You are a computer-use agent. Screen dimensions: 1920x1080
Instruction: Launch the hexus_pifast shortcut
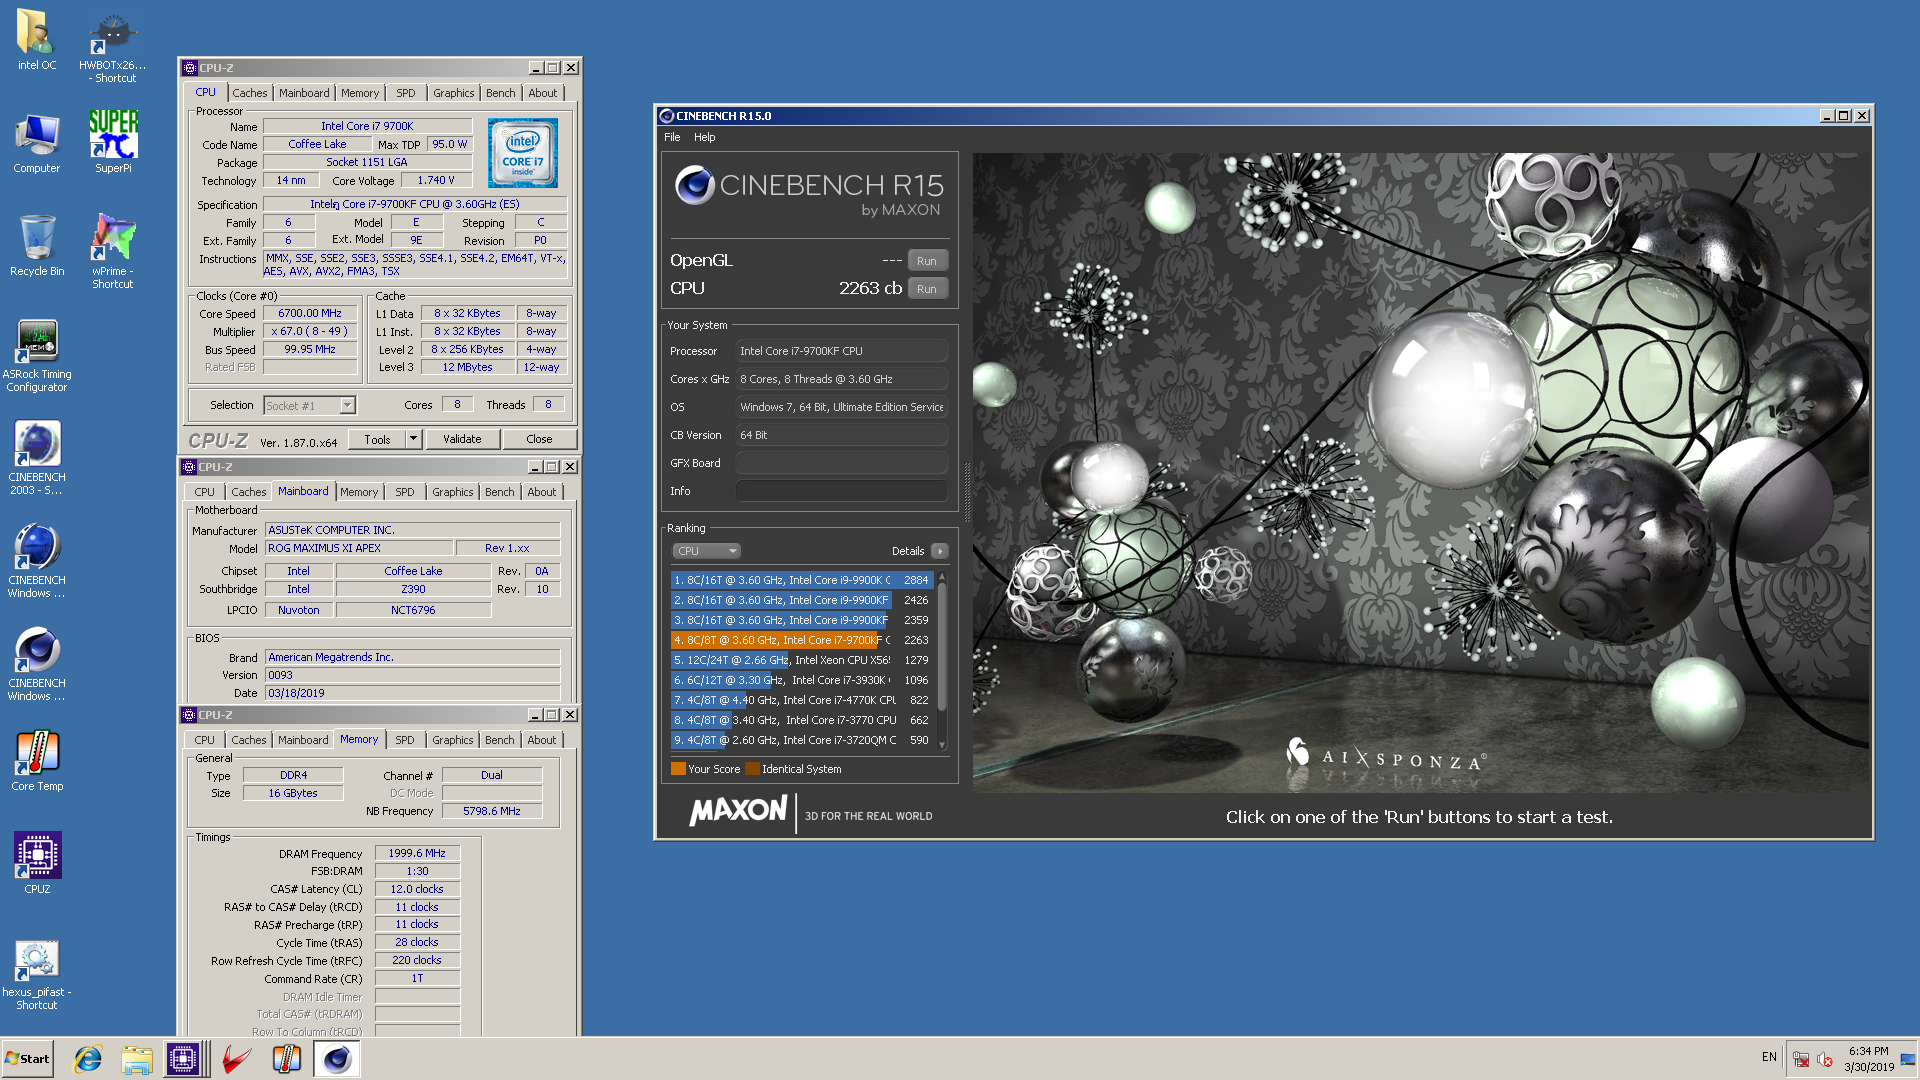(x=37, y=975)
